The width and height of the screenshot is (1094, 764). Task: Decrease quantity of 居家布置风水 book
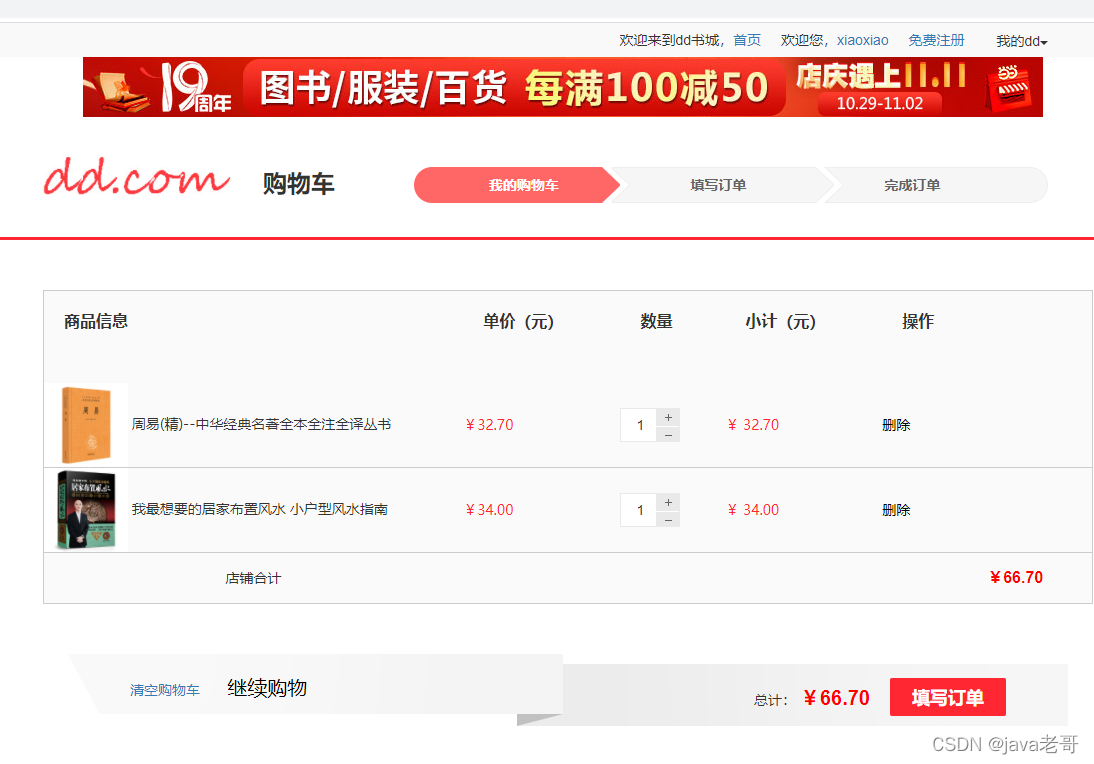coord(668,518)
